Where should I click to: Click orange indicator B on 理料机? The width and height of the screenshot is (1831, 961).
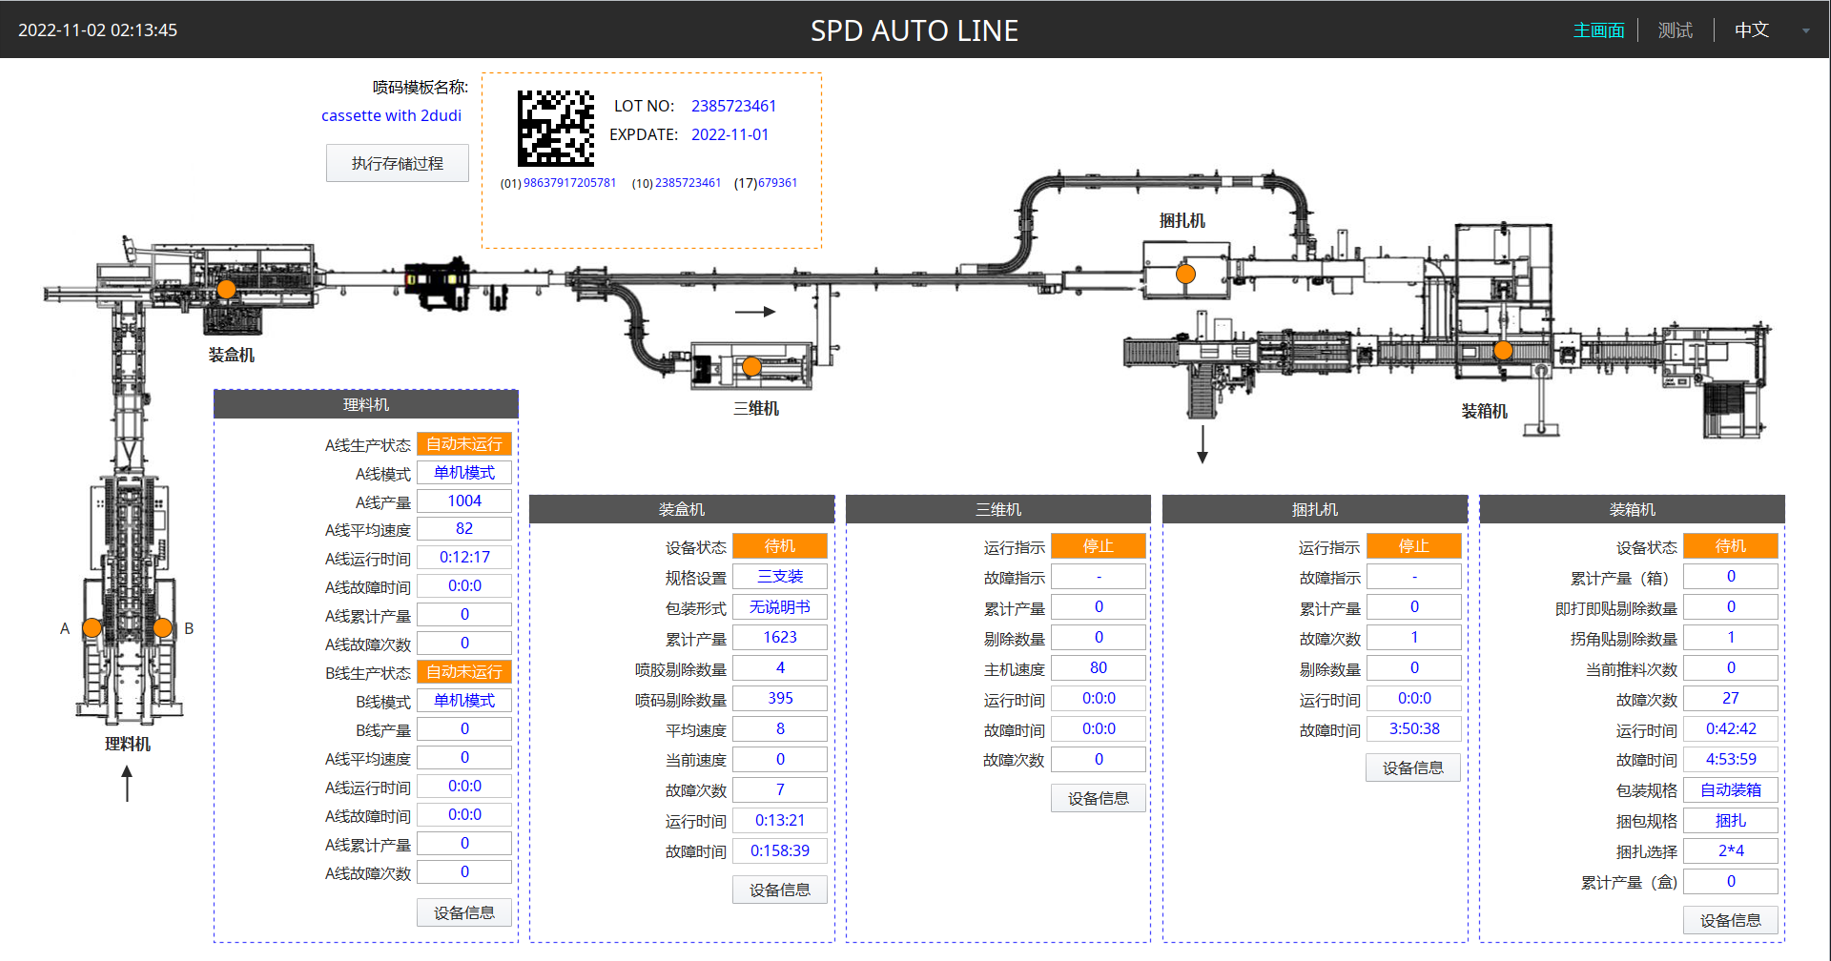162,628
